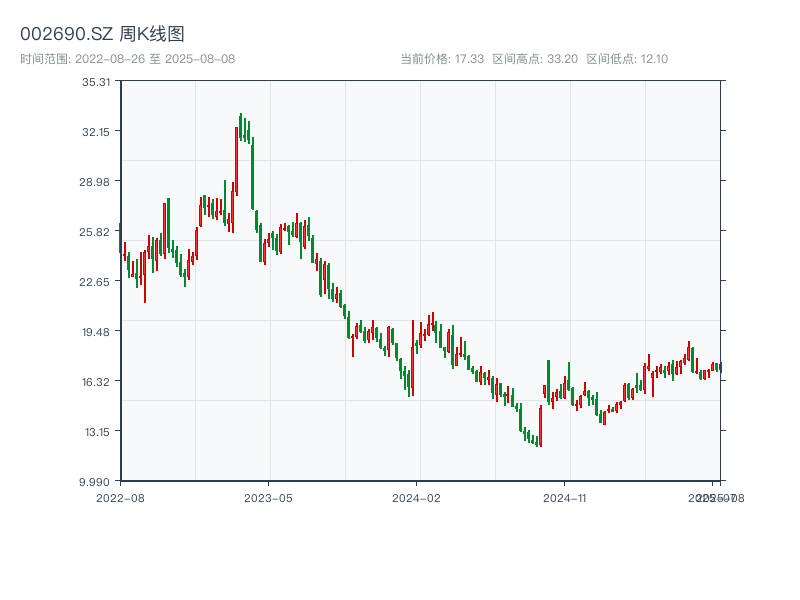Select the 区间低点 12.10 label
Image resolution: width=800 pixels, height=600 pixels.
click(627, 59)
